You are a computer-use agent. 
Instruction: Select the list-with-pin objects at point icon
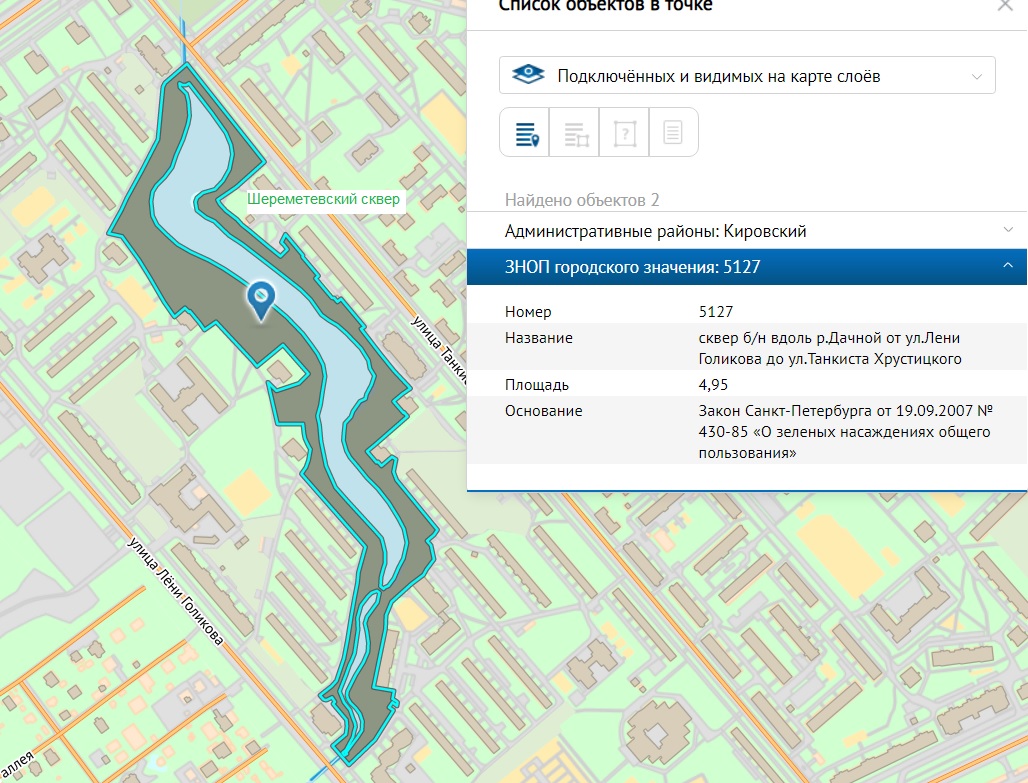[x=525, y=133]
